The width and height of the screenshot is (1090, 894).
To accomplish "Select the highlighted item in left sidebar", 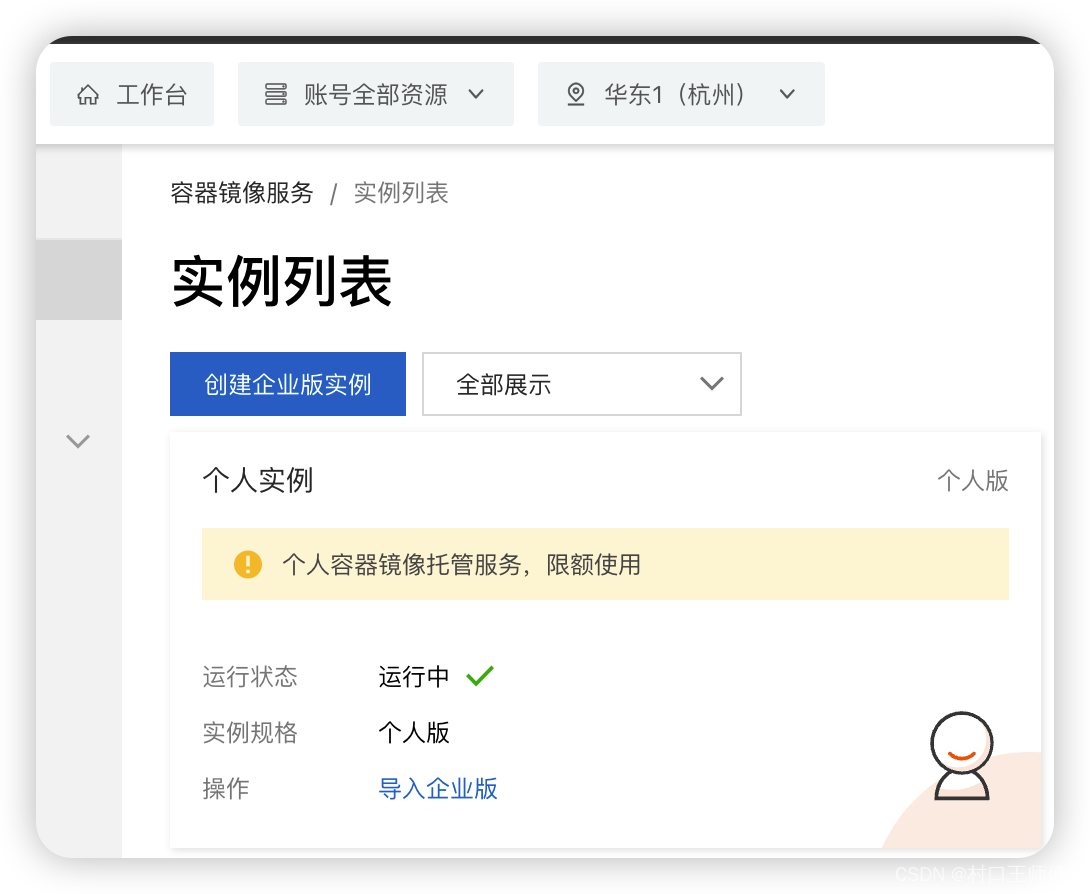I will pos(79,279).
